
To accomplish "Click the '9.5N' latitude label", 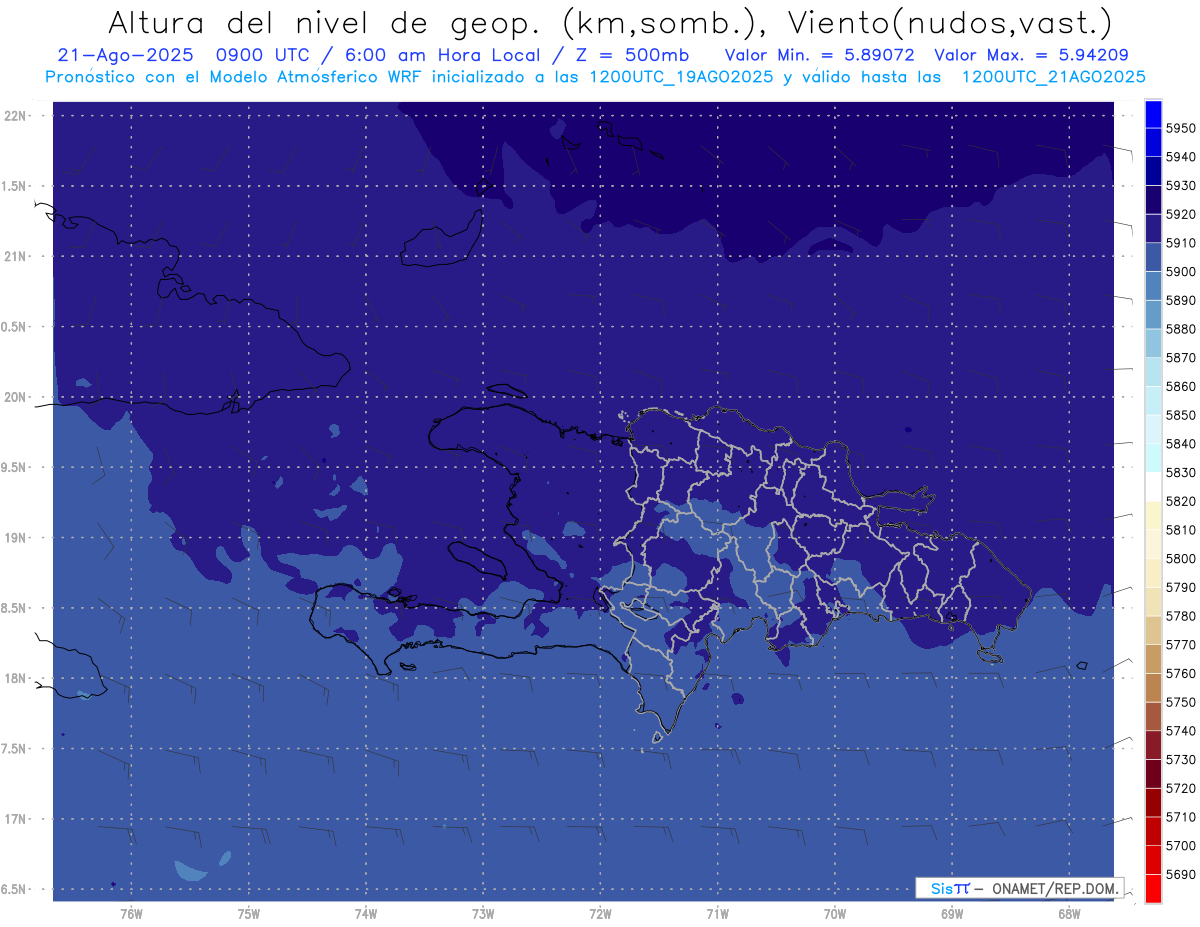I will [x=13, y=468].
